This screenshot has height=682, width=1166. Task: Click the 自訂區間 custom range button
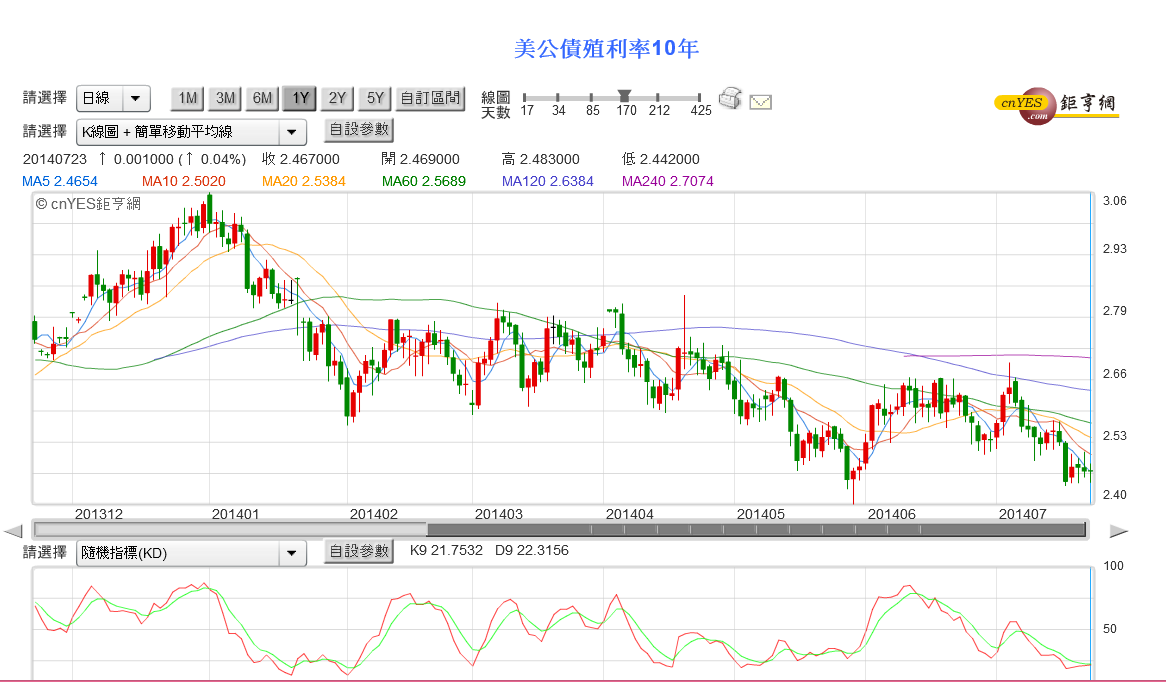click(430, 98)
